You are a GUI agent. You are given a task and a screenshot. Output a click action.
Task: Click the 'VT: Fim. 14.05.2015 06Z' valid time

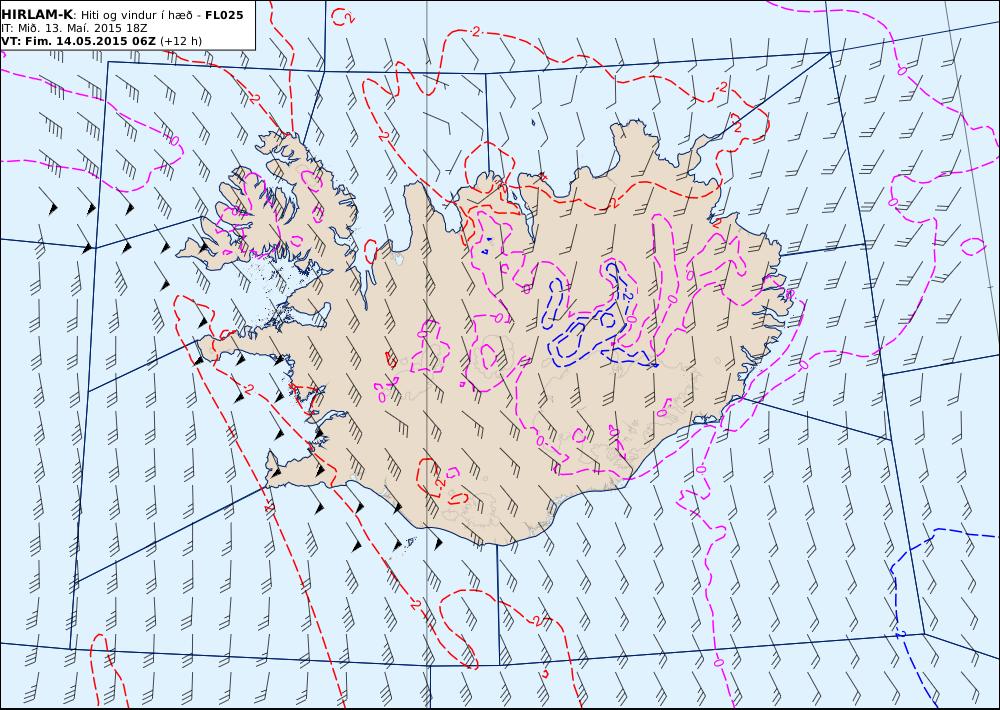tap(78, 41)
